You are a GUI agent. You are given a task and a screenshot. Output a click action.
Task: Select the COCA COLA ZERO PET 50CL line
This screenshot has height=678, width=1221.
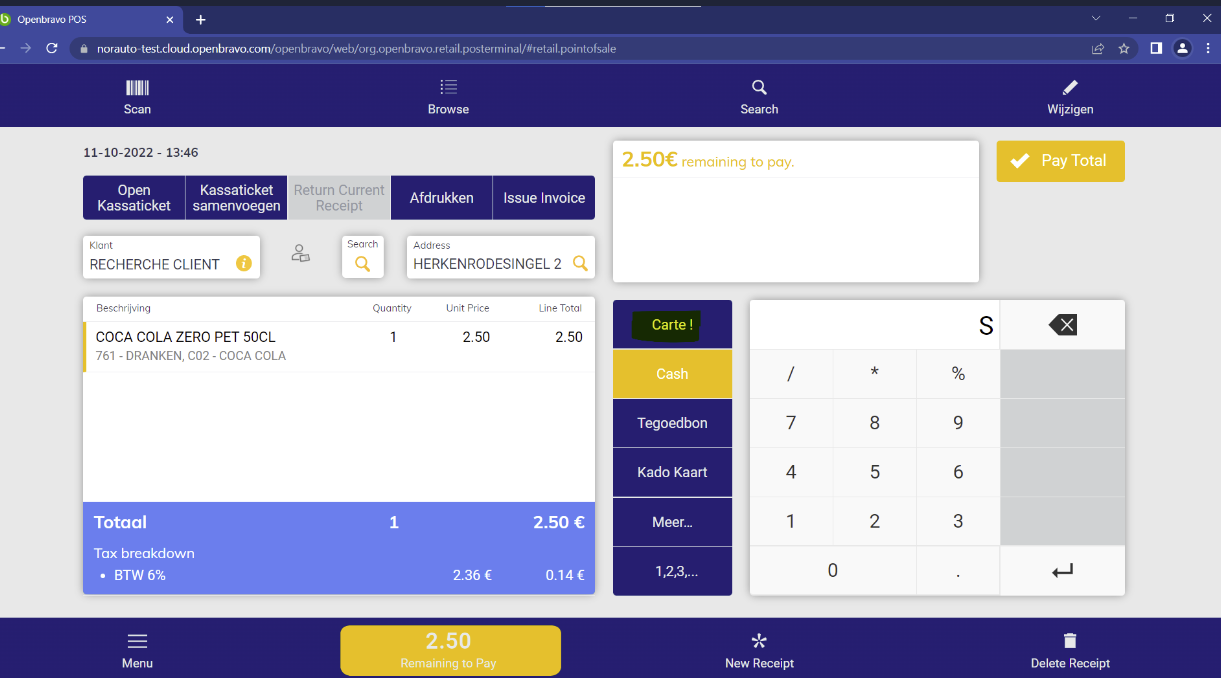click(x=339, y=346)
